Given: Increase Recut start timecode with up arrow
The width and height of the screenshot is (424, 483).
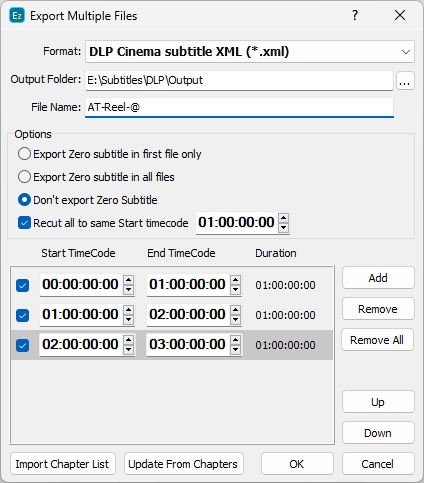Looking at the screenshot, I should 283,218.
